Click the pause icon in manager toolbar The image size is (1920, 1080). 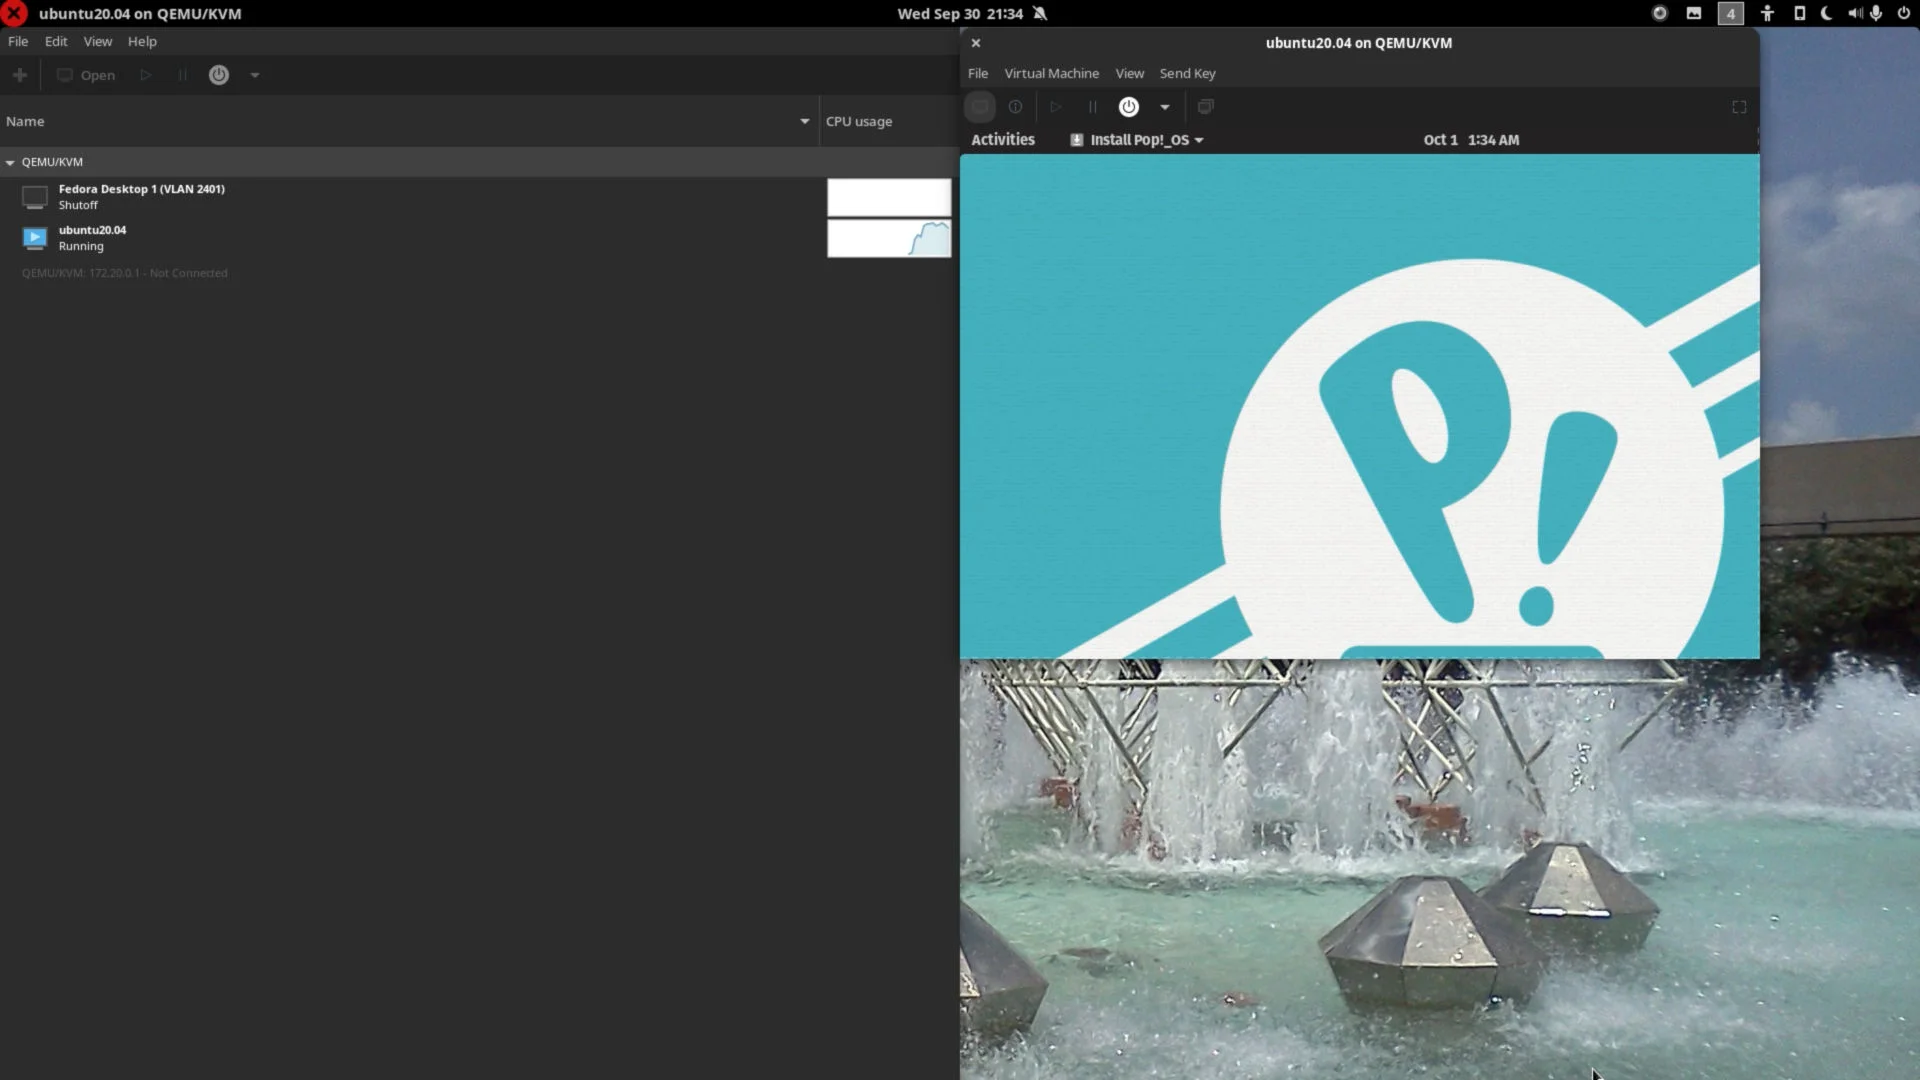click(182, 75)
